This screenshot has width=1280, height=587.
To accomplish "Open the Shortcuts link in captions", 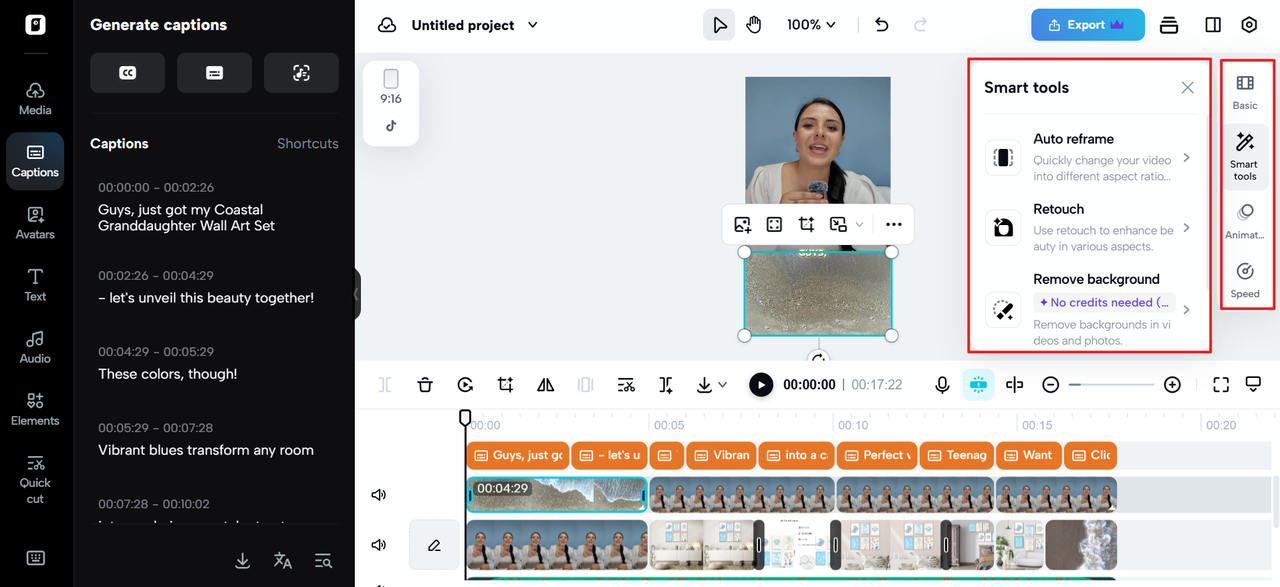I will pos(308,144).
